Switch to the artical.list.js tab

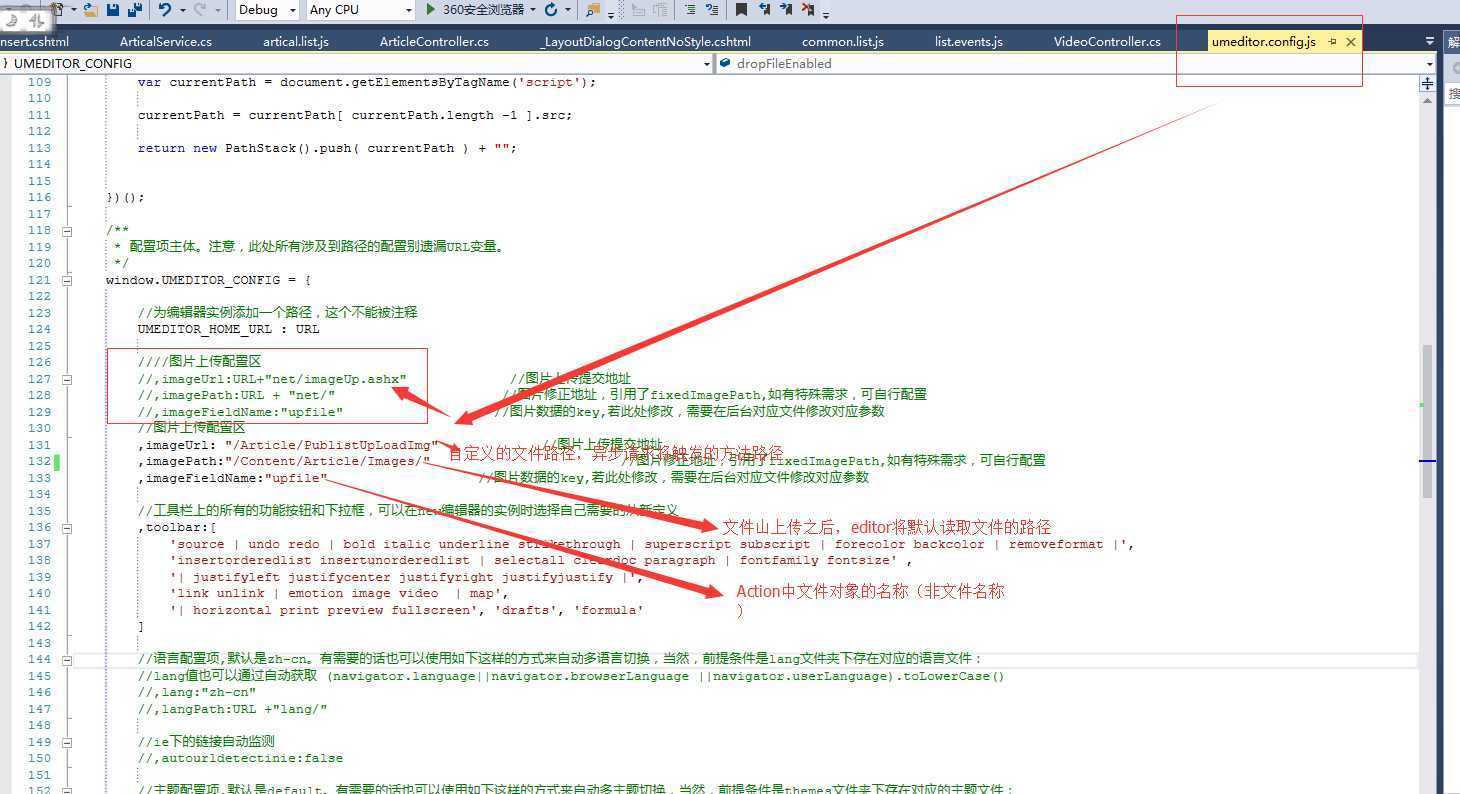point(296,41)
